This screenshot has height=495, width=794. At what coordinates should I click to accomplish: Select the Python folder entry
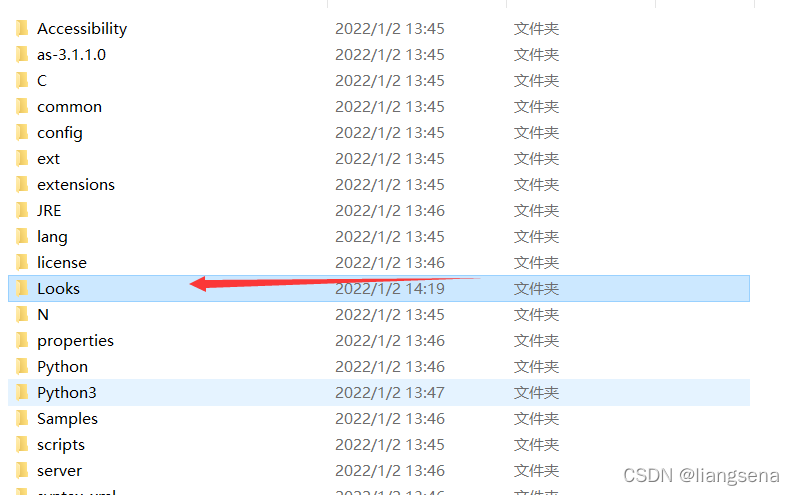pyautogui.click(x=379, y=366)
